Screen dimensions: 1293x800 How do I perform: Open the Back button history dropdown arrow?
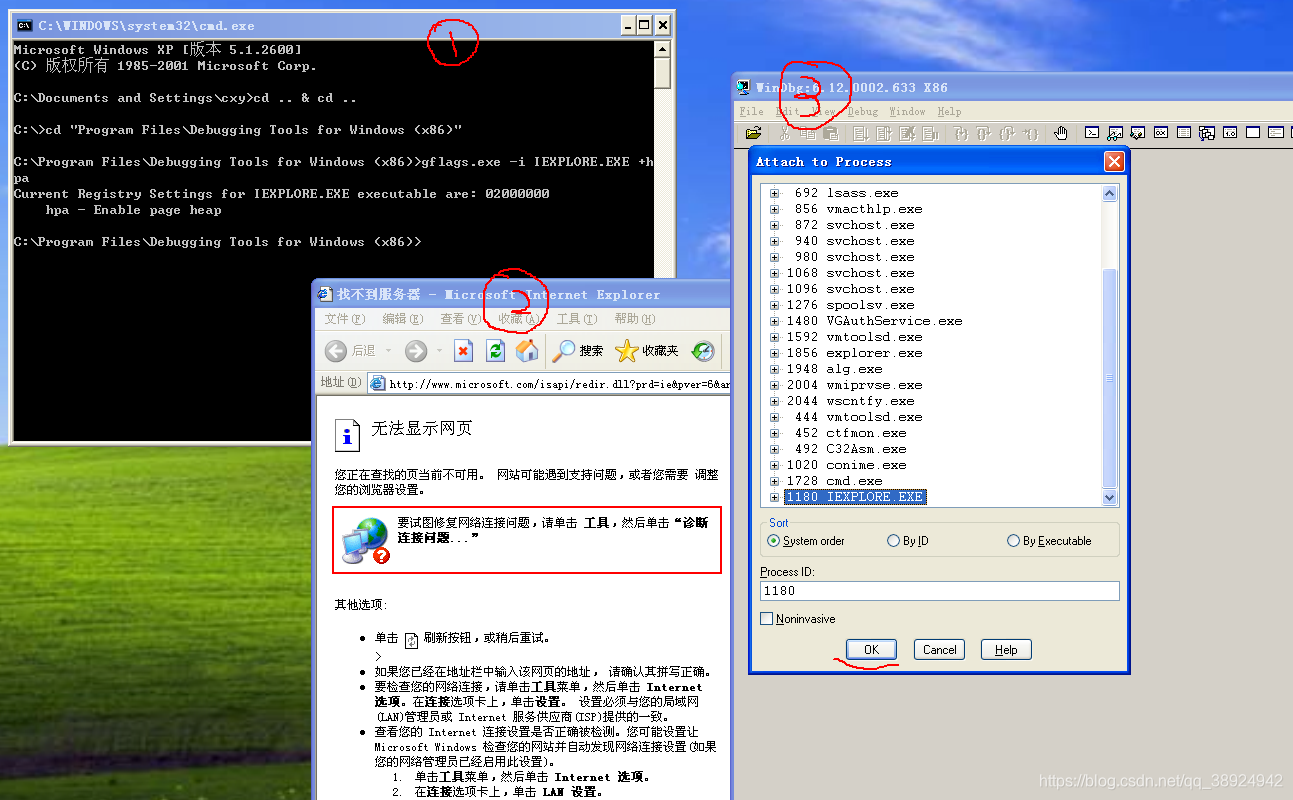coord(386,351)
